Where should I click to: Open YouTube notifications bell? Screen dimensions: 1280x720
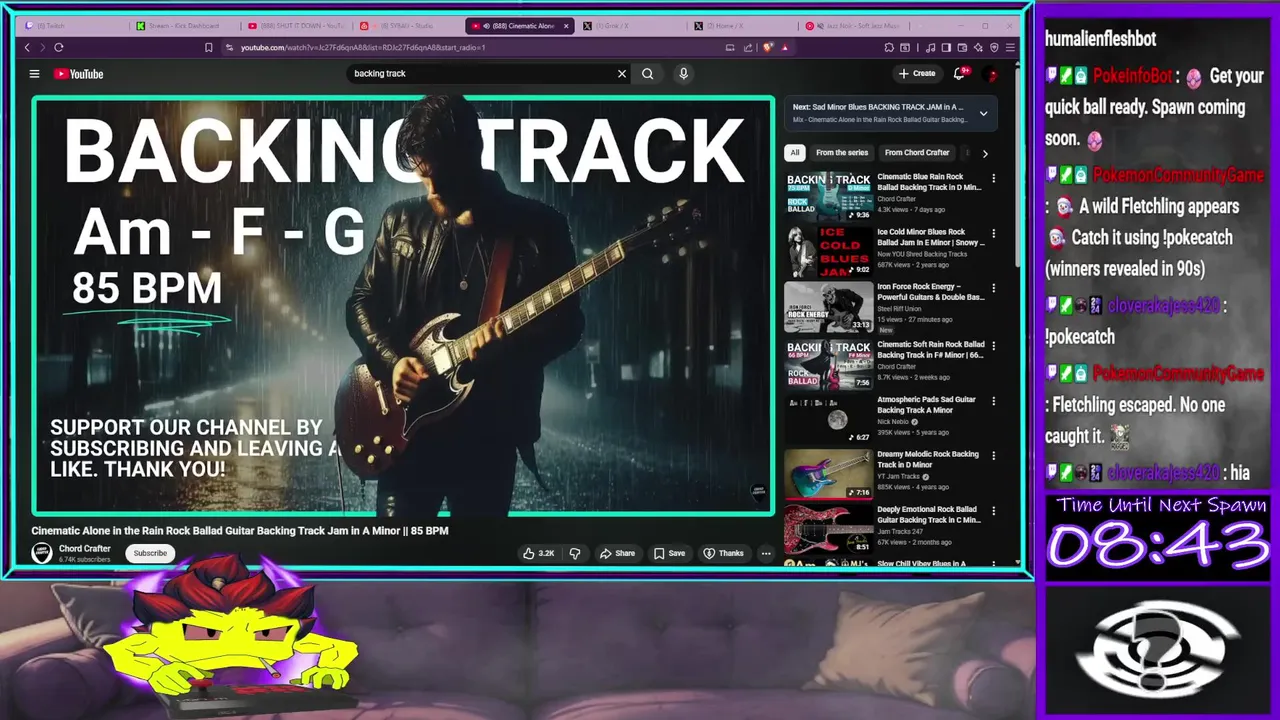coord(959,73)
